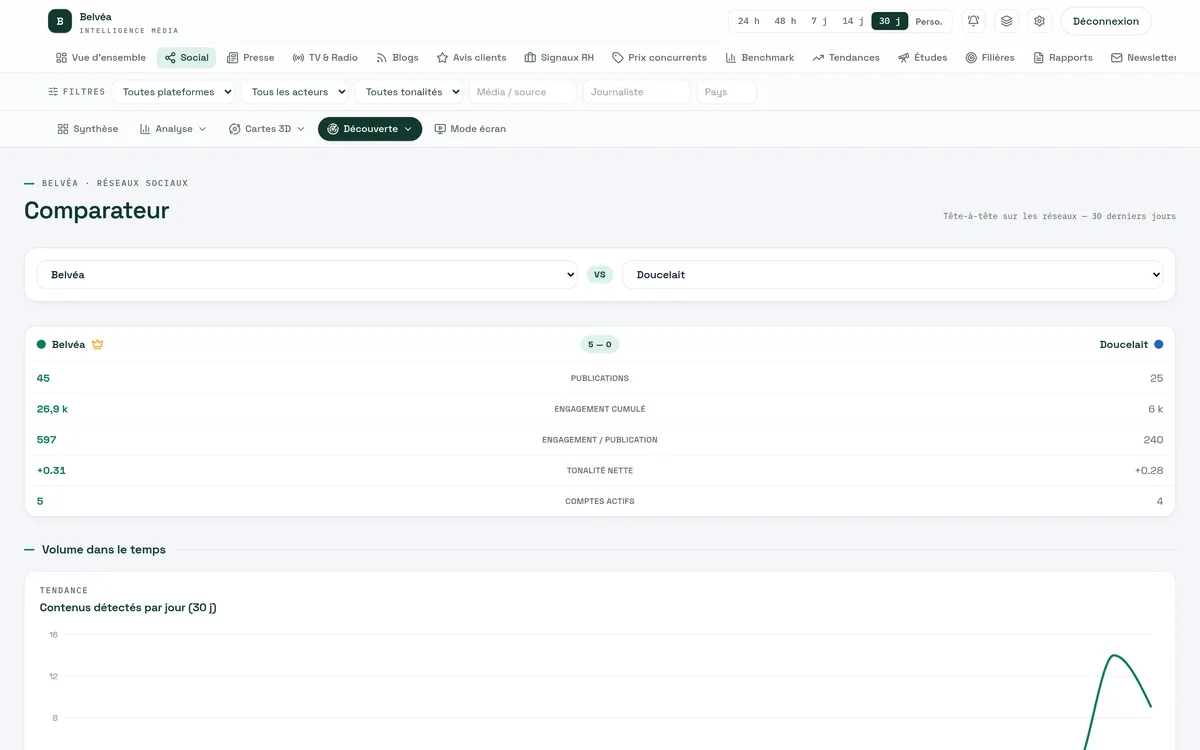1200x750 pixels.
Task: Click the Découverte pill button
Action: click(370, 129)
